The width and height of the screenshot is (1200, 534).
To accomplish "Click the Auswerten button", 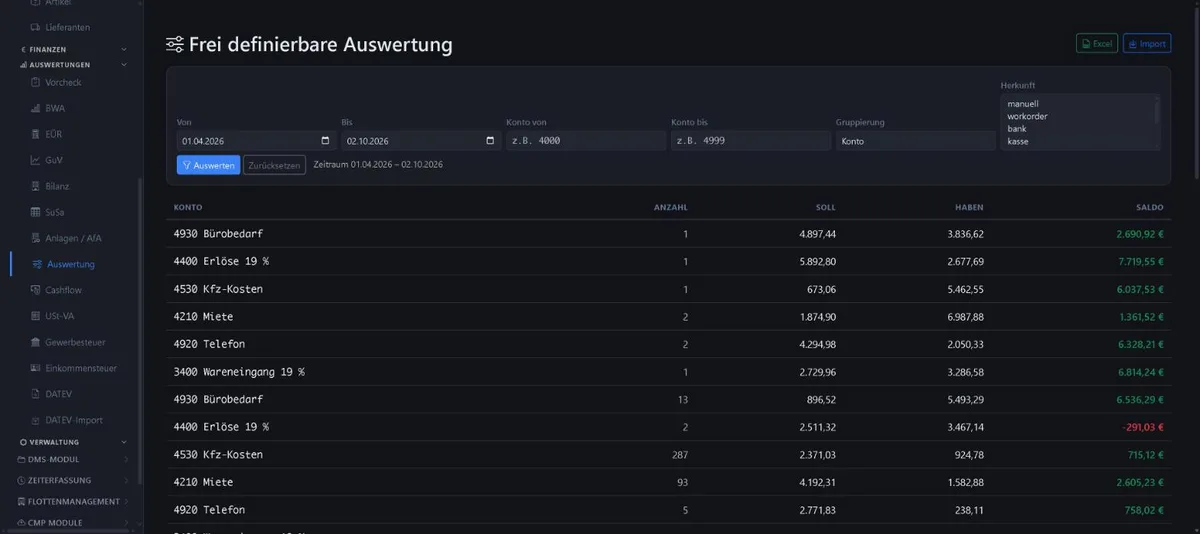I will [208, 165].
